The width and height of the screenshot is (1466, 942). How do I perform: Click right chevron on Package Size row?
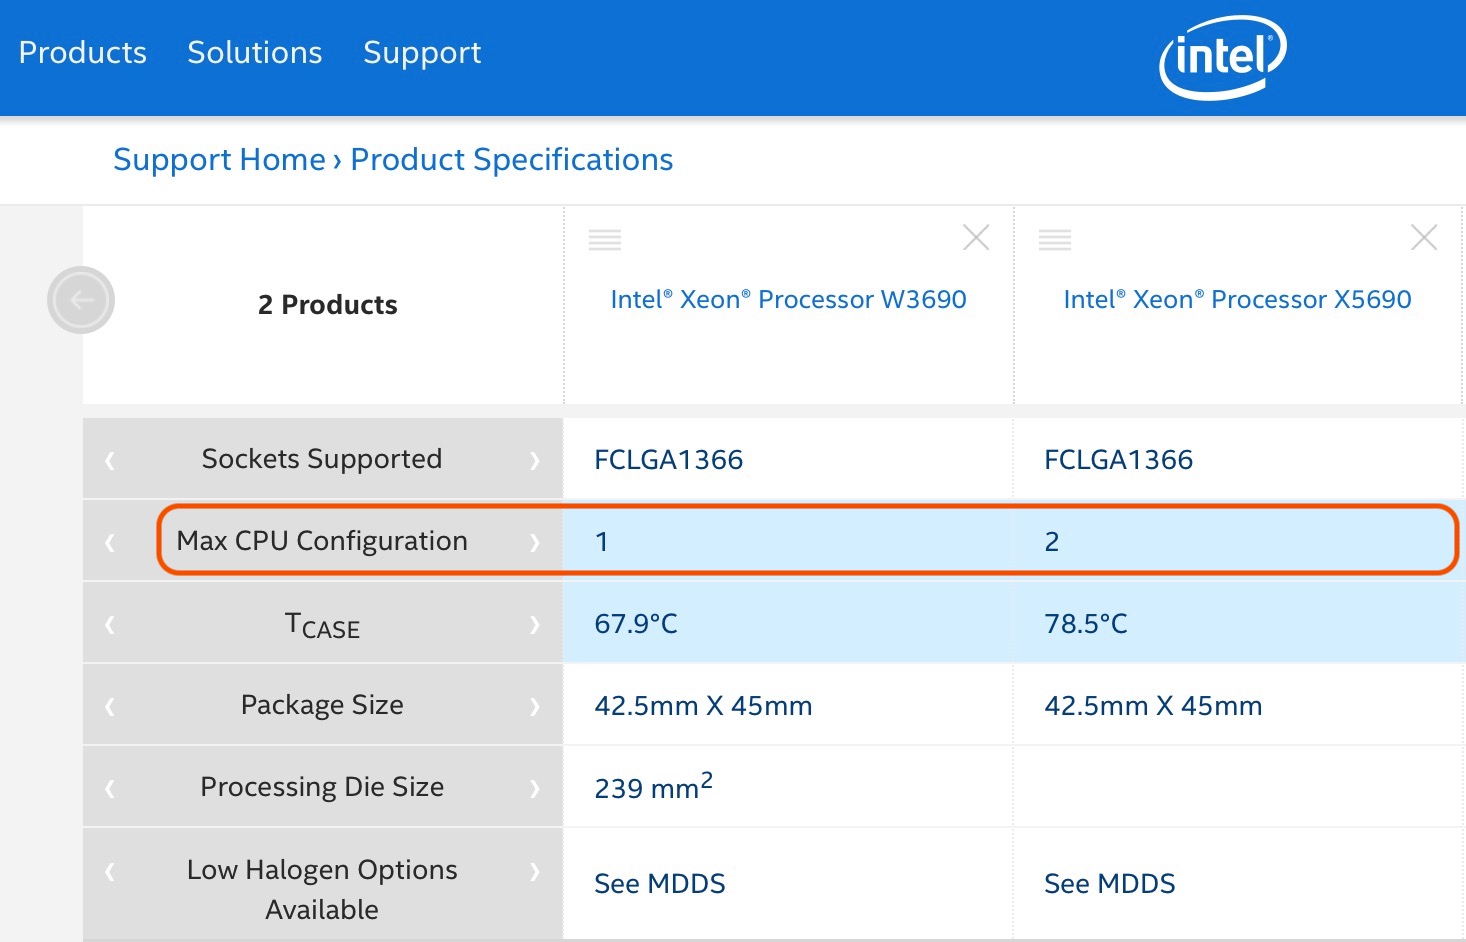535,707
